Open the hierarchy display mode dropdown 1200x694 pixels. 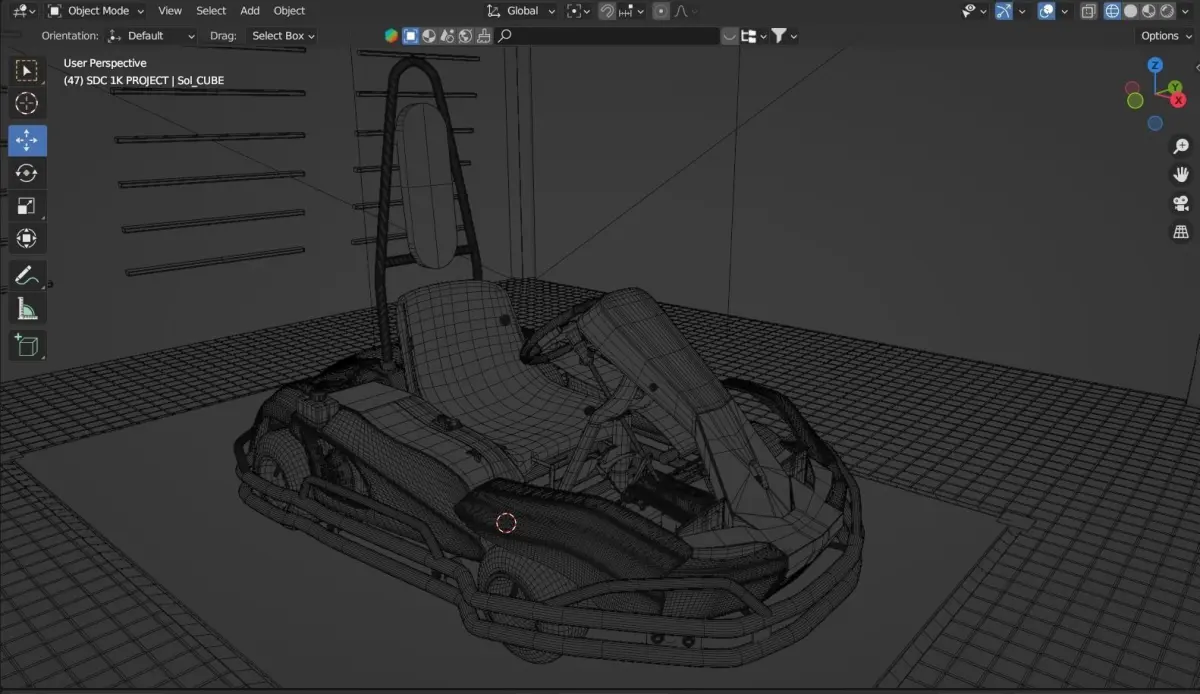click(754, 36)
